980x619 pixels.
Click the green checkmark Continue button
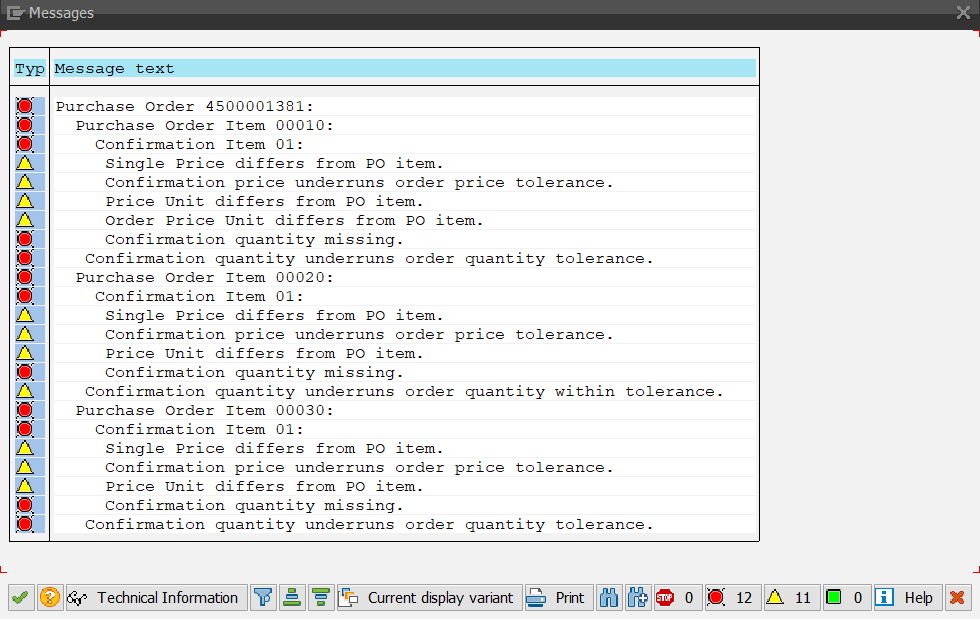tap(19, 598)
